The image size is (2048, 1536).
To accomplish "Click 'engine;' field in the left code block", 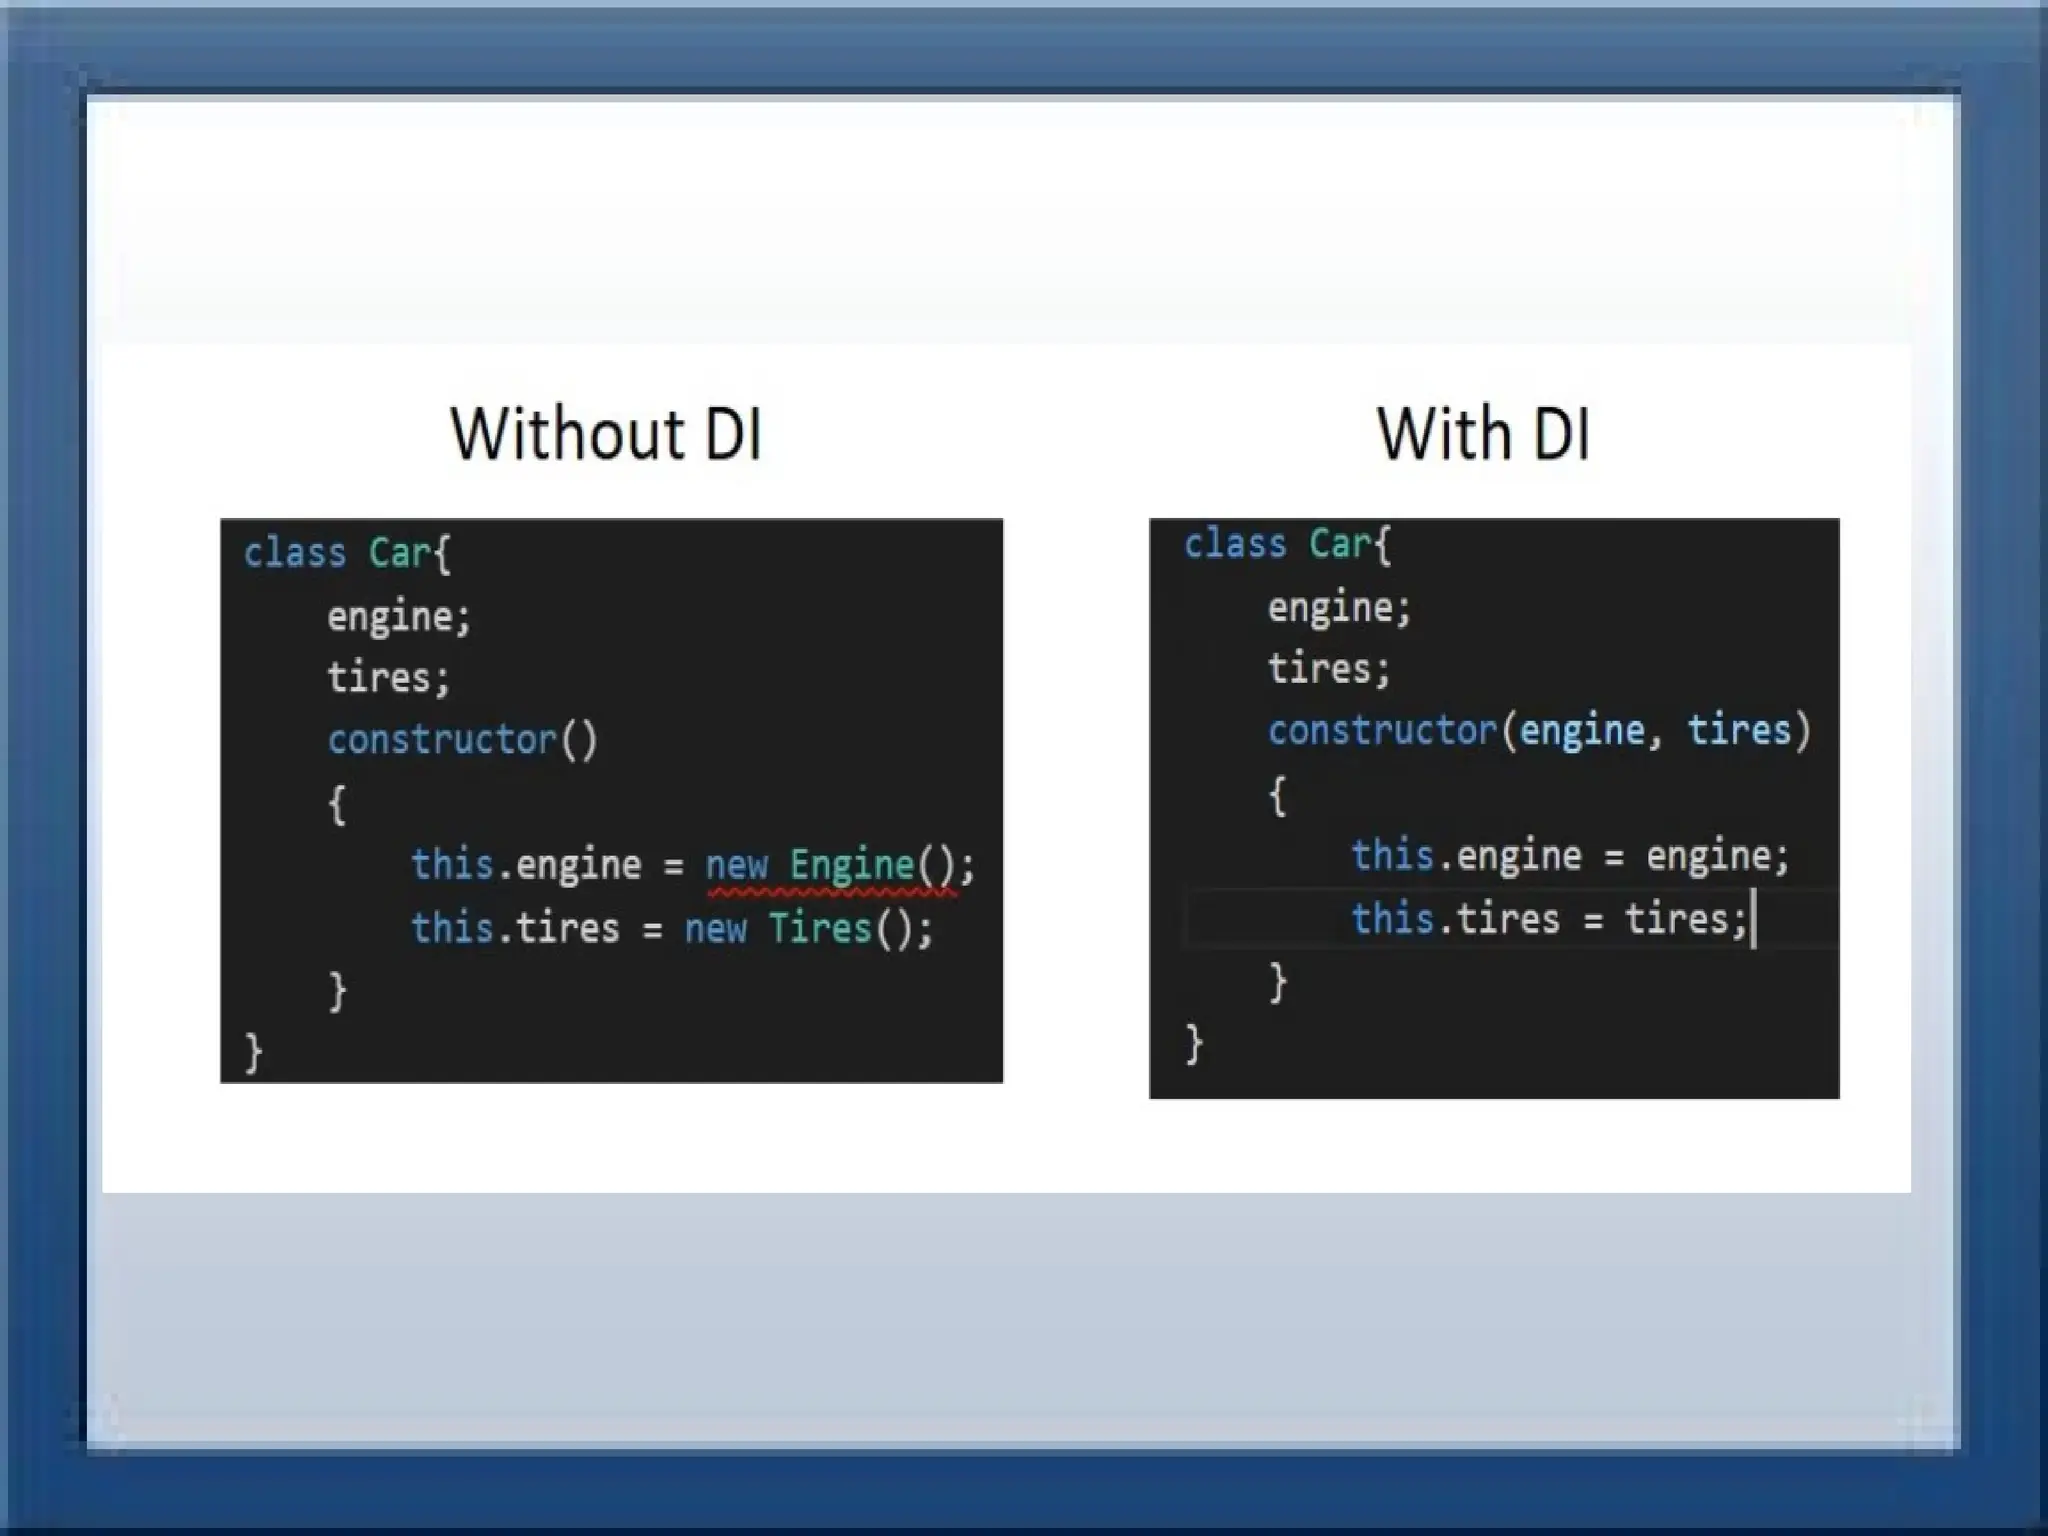I will (x=399, y=617).
